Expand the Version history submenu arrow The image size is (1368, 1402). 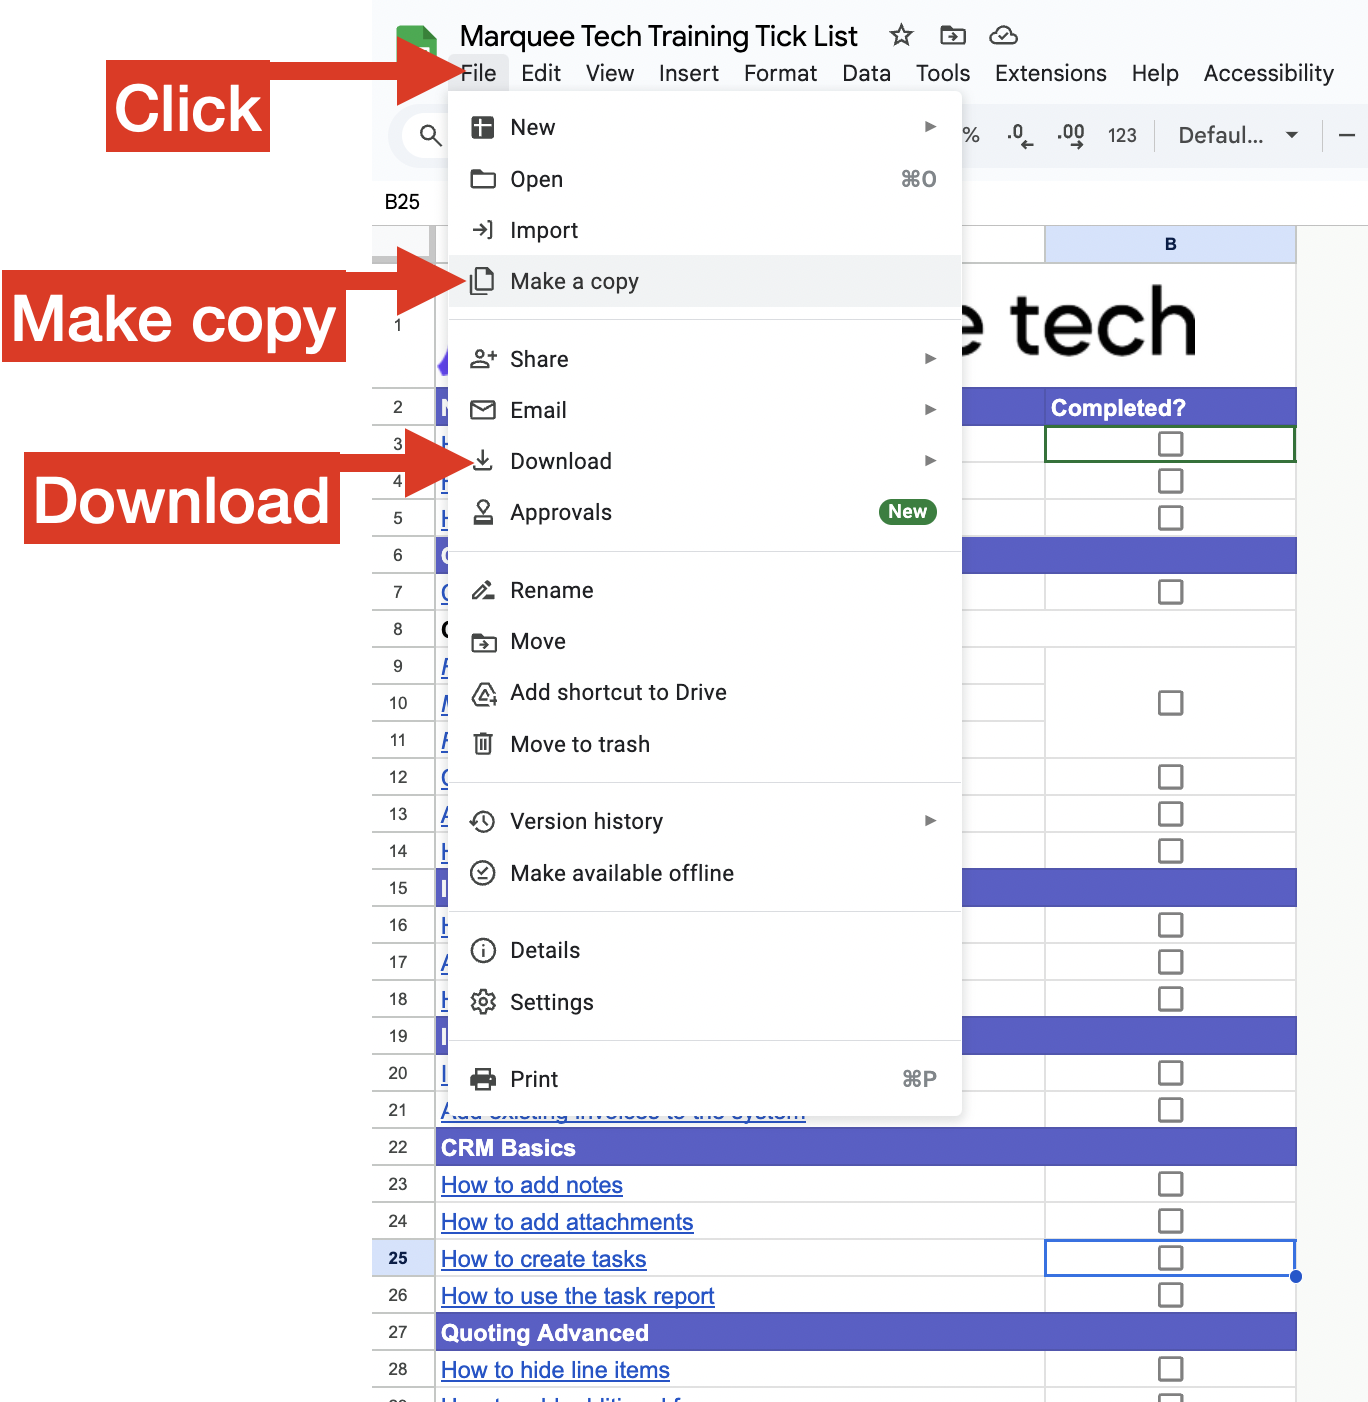(x=930, y=821)
